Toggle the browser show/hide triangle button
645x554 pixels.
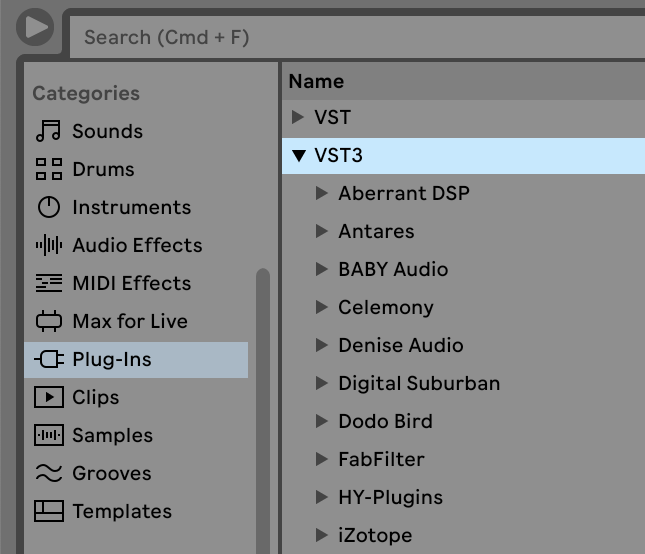coord(36,27)
